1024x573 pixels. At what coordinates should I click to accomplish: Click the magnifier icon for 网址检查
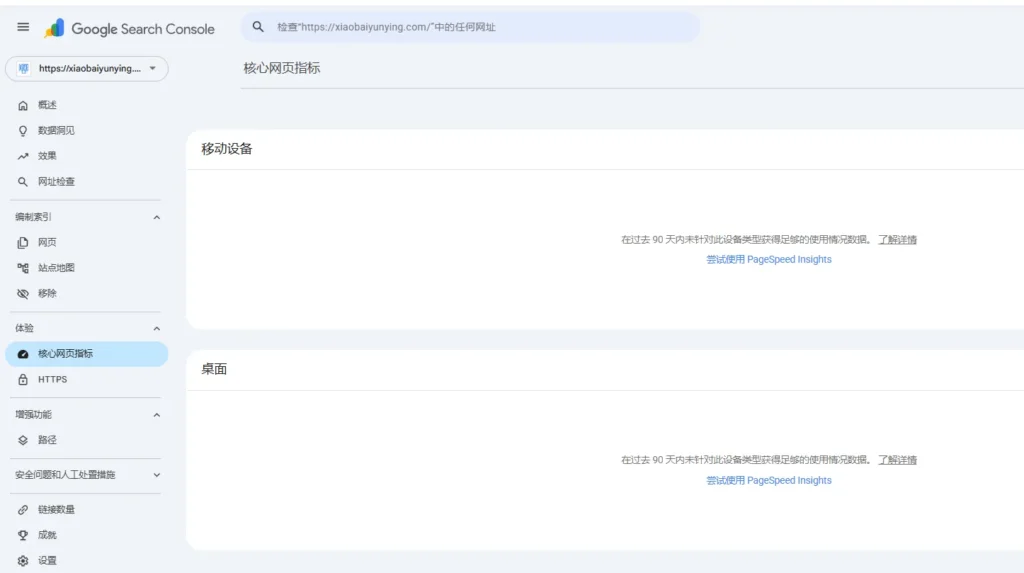23,182
